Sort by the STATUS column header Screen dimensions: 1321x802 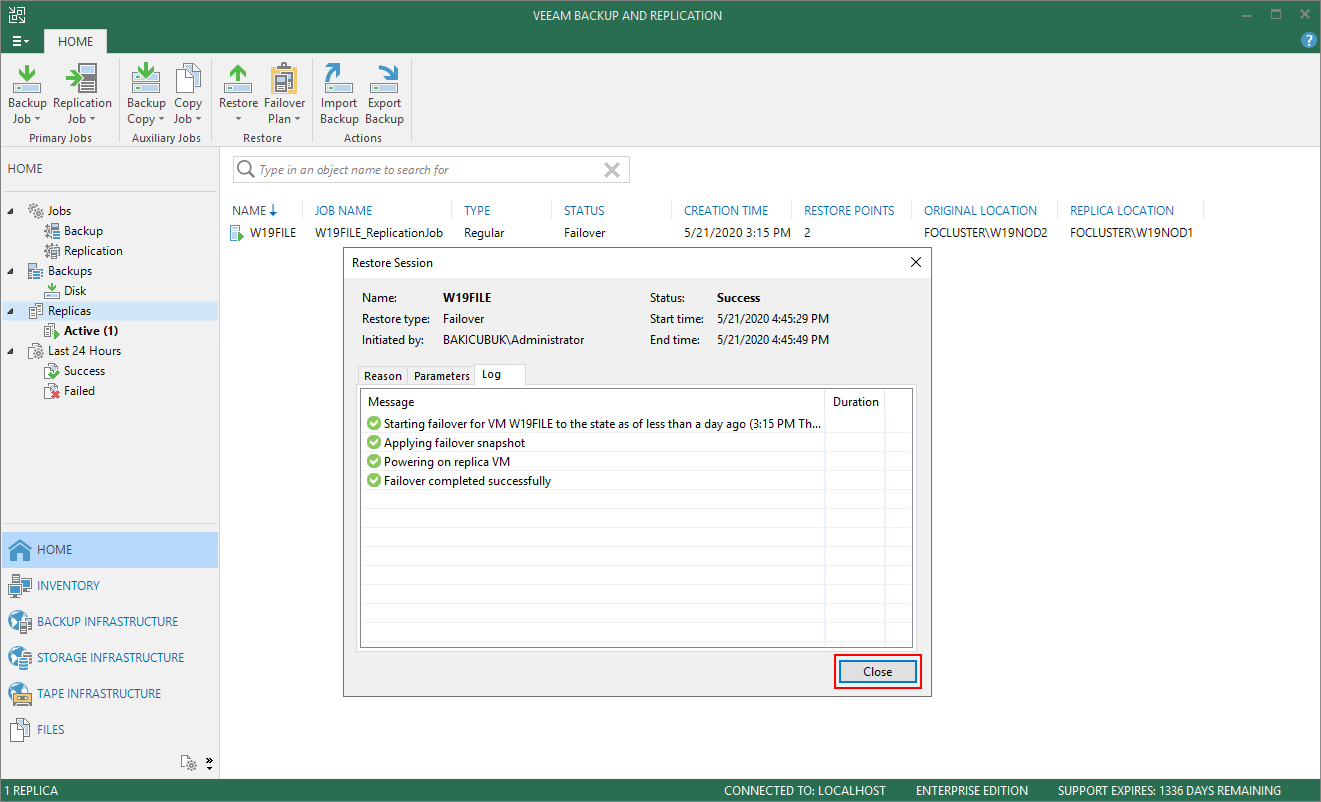(584, 211)
